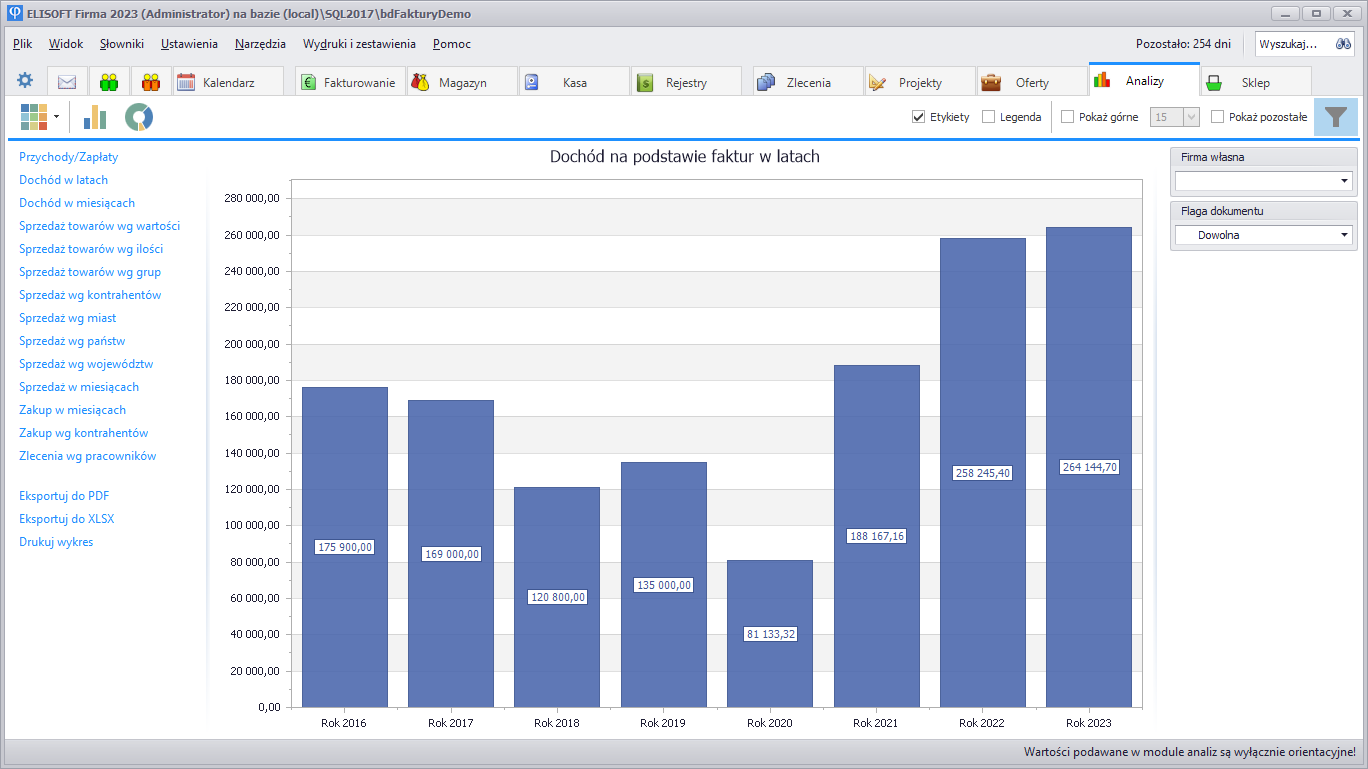Click the Analizy bar chart icon
Image resolution: width=1368 pixels, height=769 pixels.
click(1101, 79)
